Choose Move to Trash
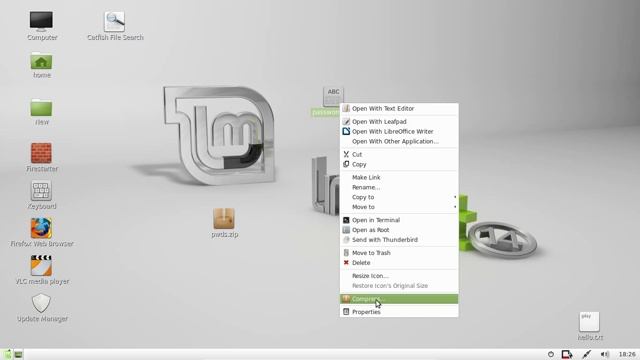640x360 pixels. click(x=399, y=253)
